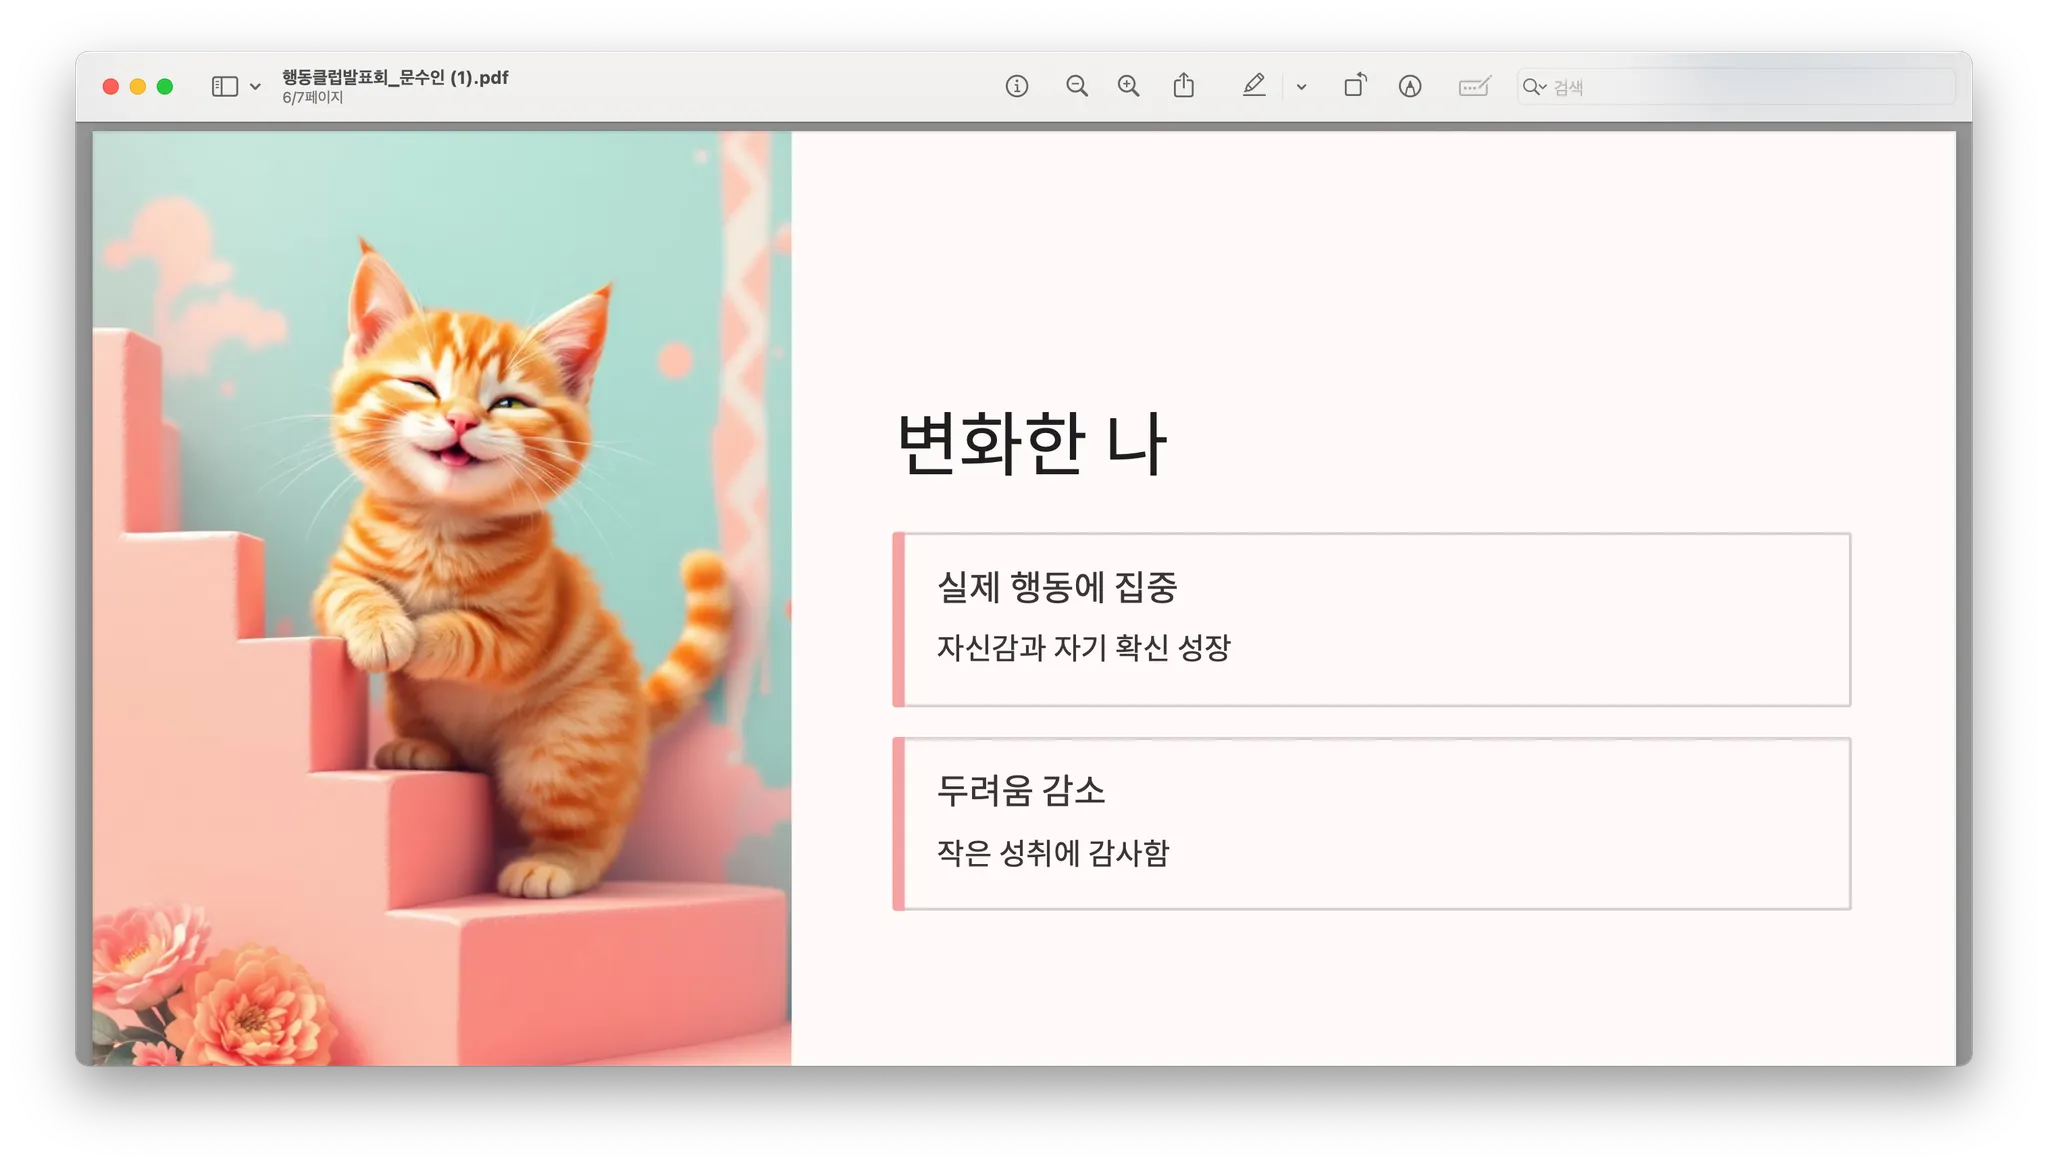Click the 실제 행동에 집중 card
This screenshot has width=2048, height=1166.
click(1372, 619)
